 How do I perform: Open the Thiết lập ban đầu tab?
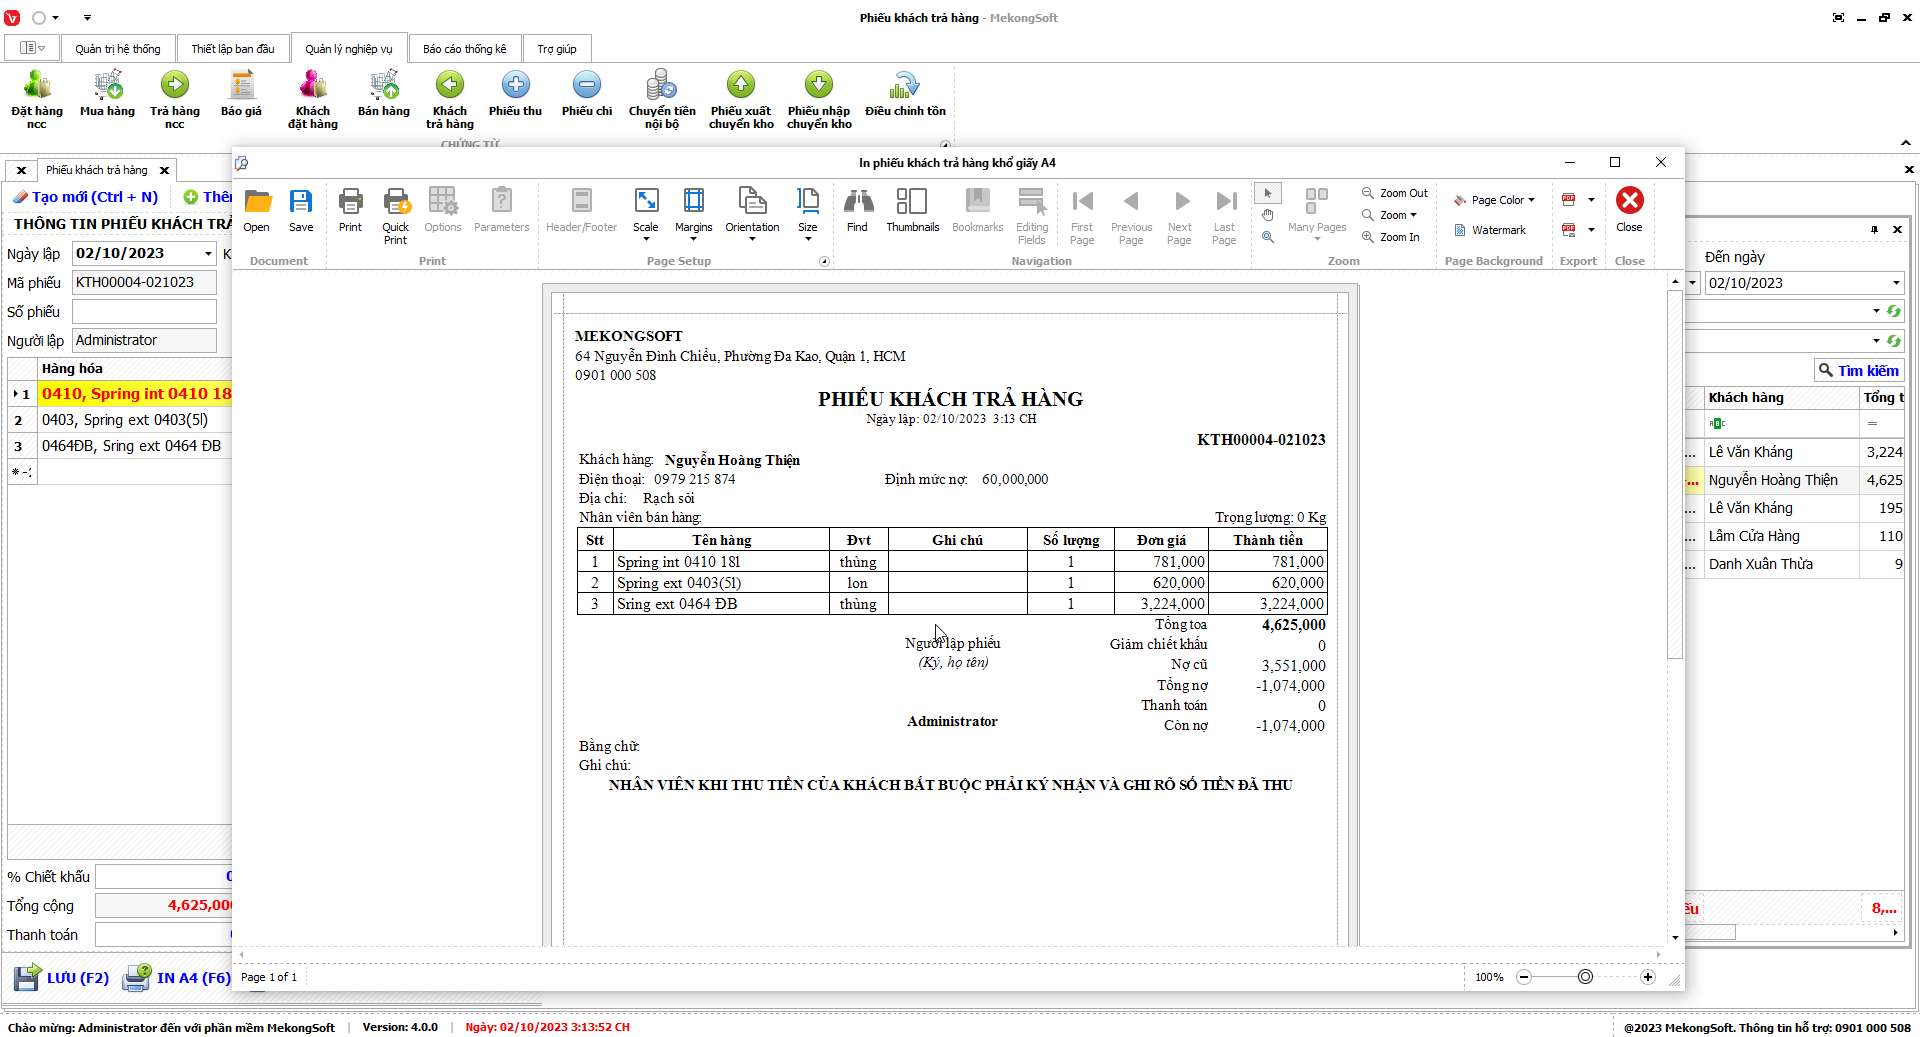[232, 49]
